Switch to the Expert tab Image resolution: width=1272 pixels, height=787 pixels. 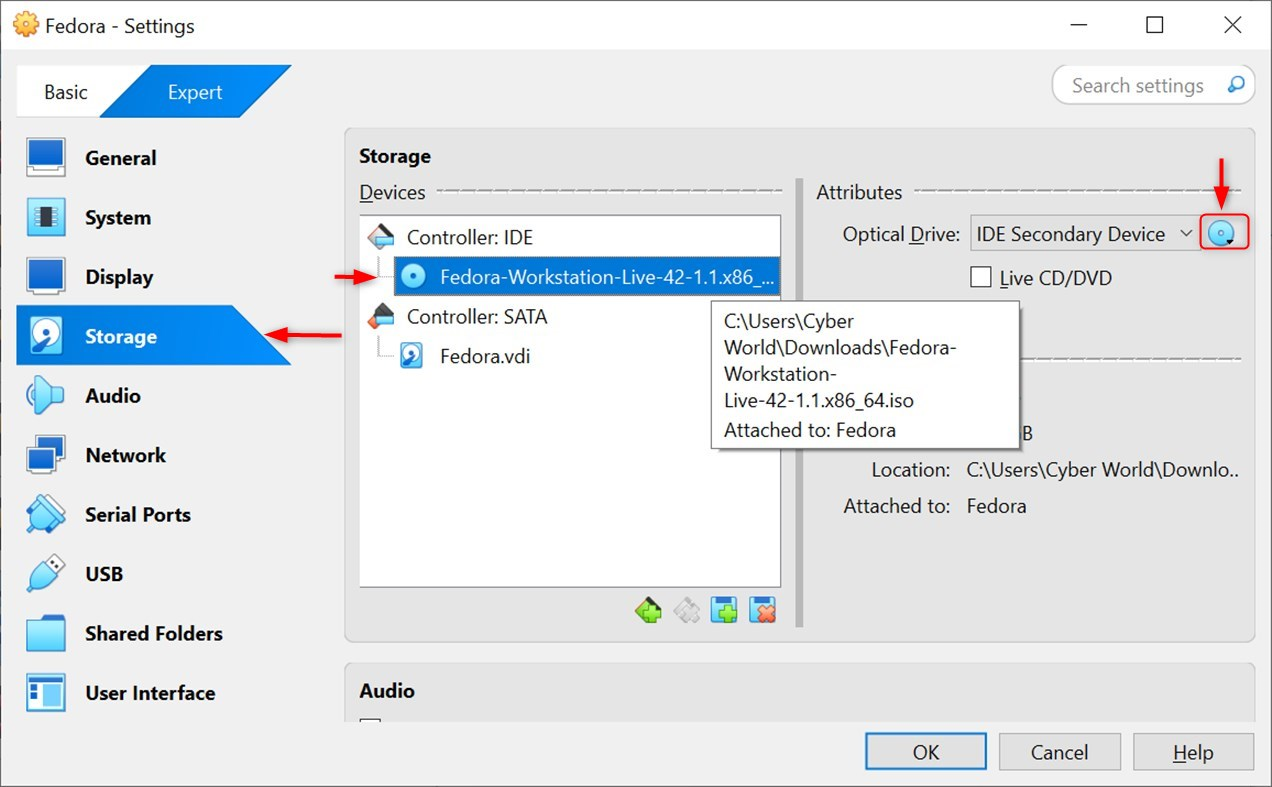pyautogui.click(x=195, y=92)
